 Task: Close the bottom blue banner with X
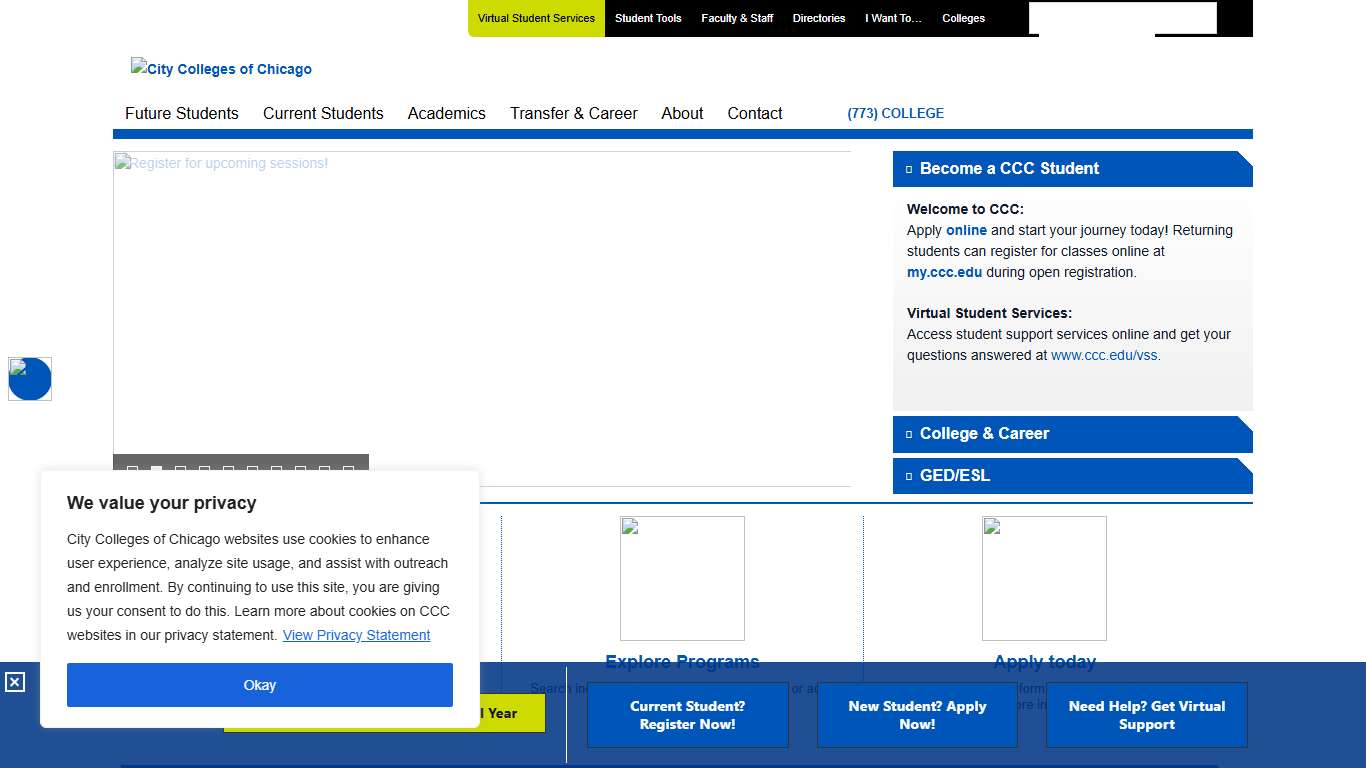coord(15,682)
